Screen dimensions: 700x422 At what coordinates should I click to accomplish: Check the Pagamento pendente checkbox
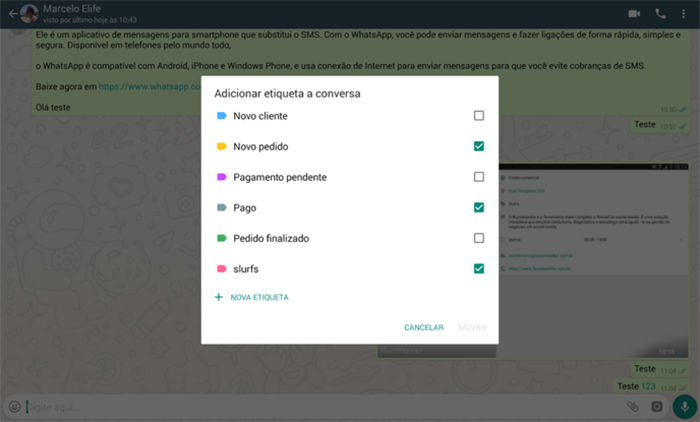pos(479,177)
